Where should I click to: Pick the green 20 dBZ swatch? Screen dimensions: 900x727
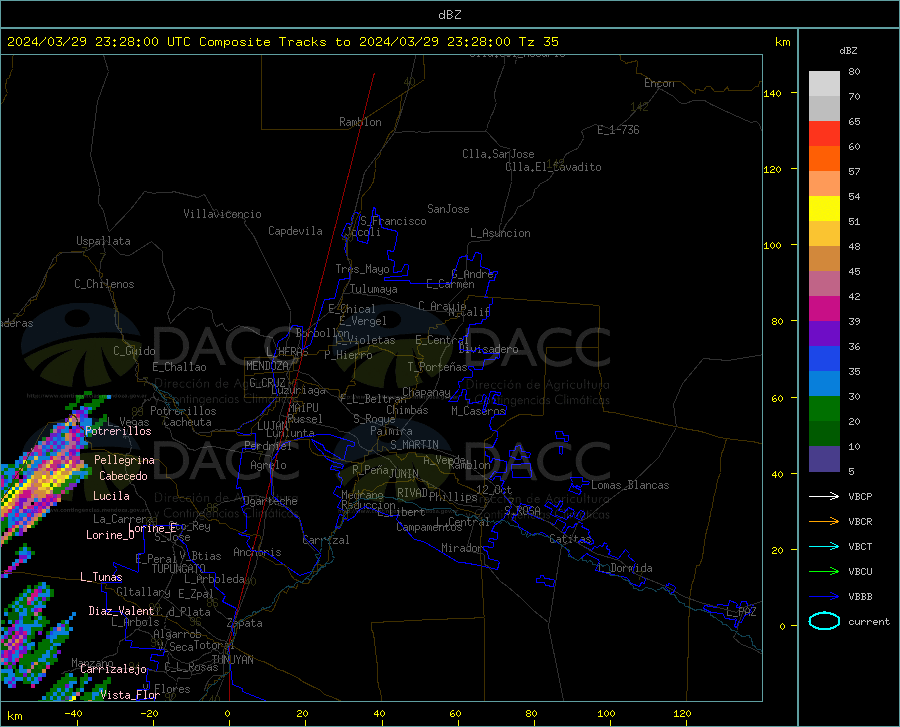tap(824, 409)
